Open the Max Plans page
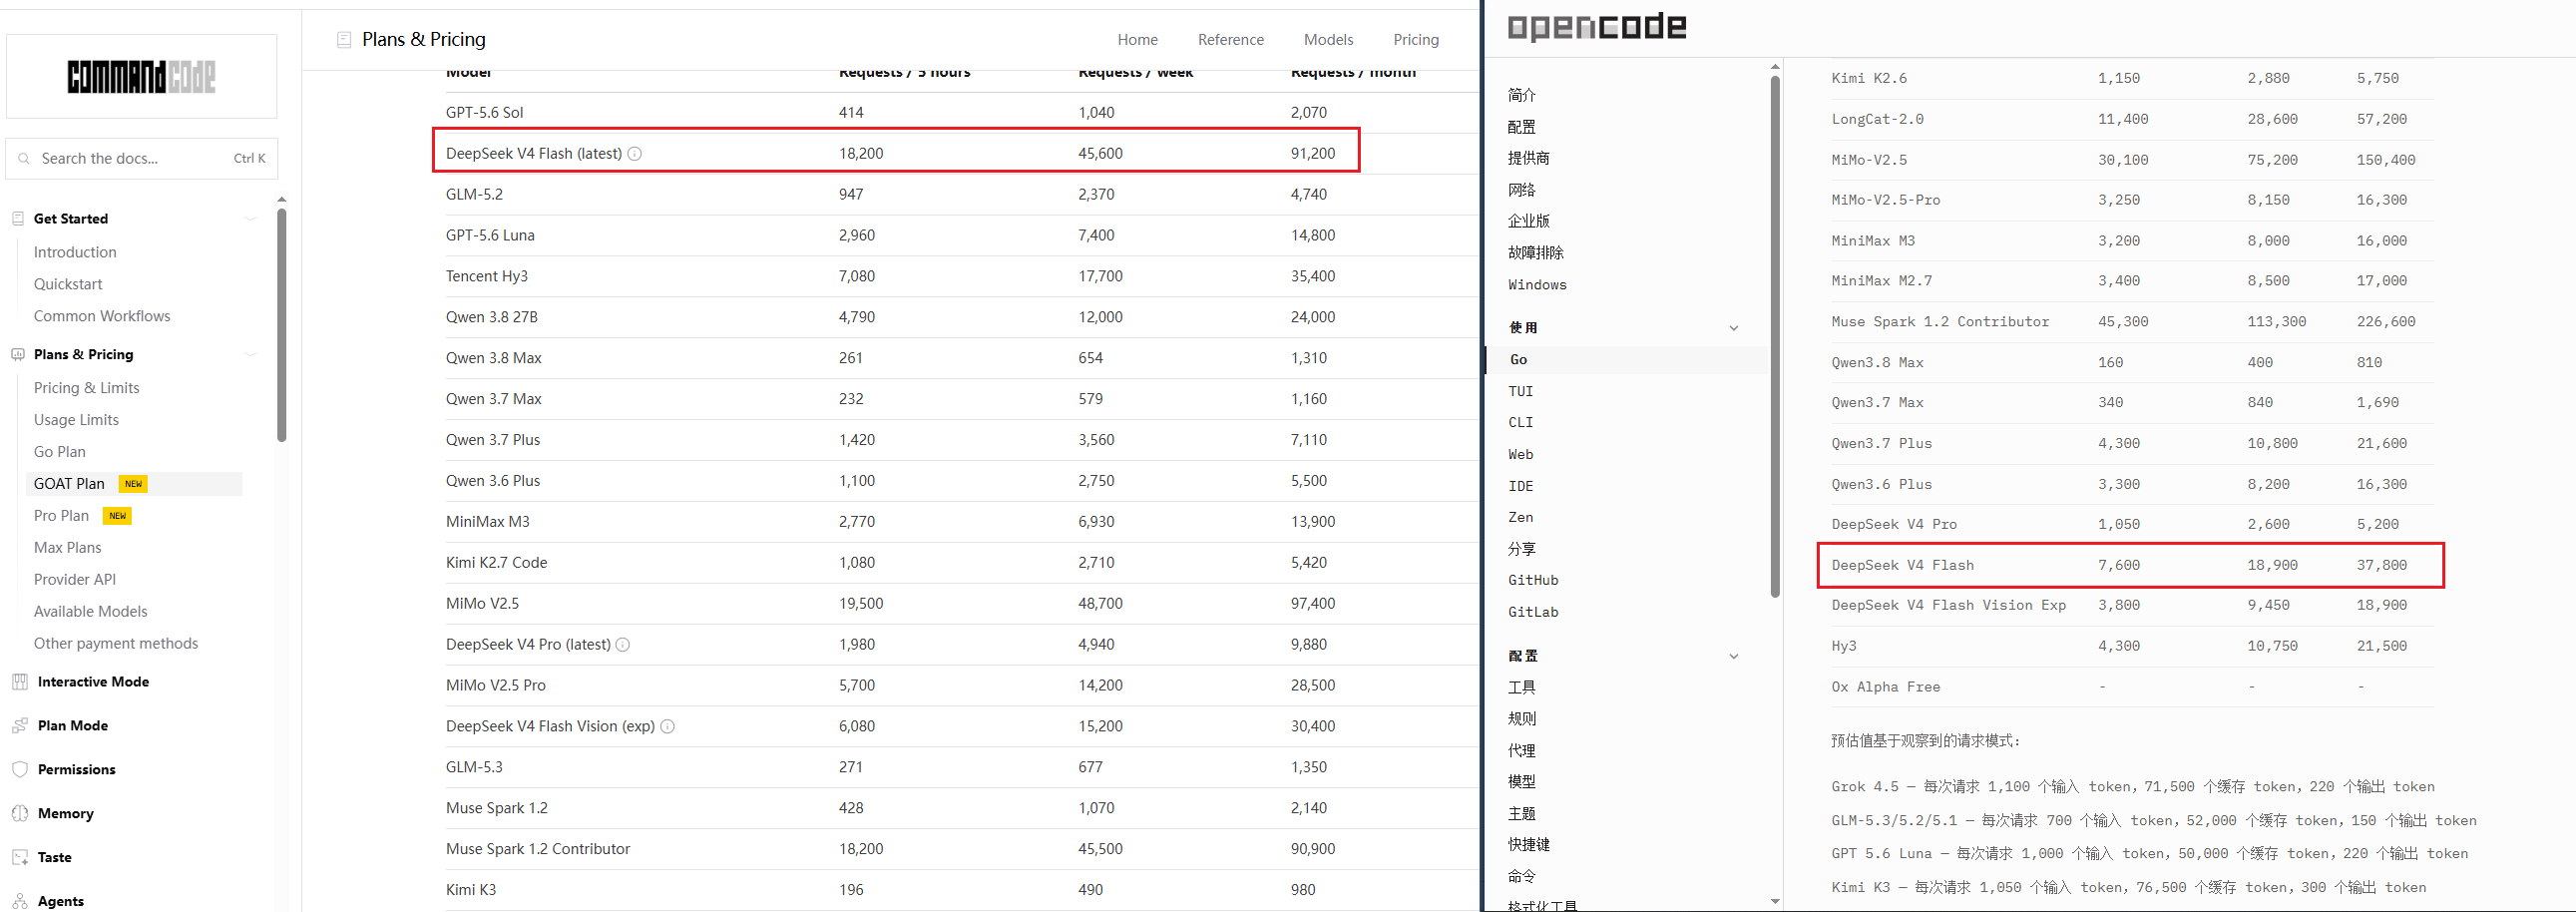Image resolution: width=2576 pixels, height=912 pixels. click(68, 548)
